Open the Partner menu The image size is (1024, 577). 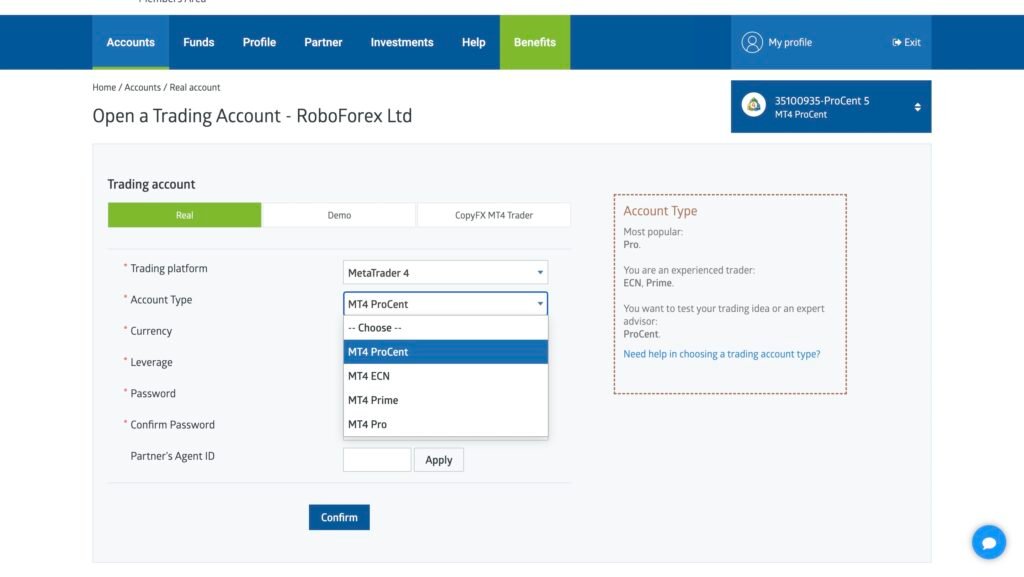pos(323,42)
